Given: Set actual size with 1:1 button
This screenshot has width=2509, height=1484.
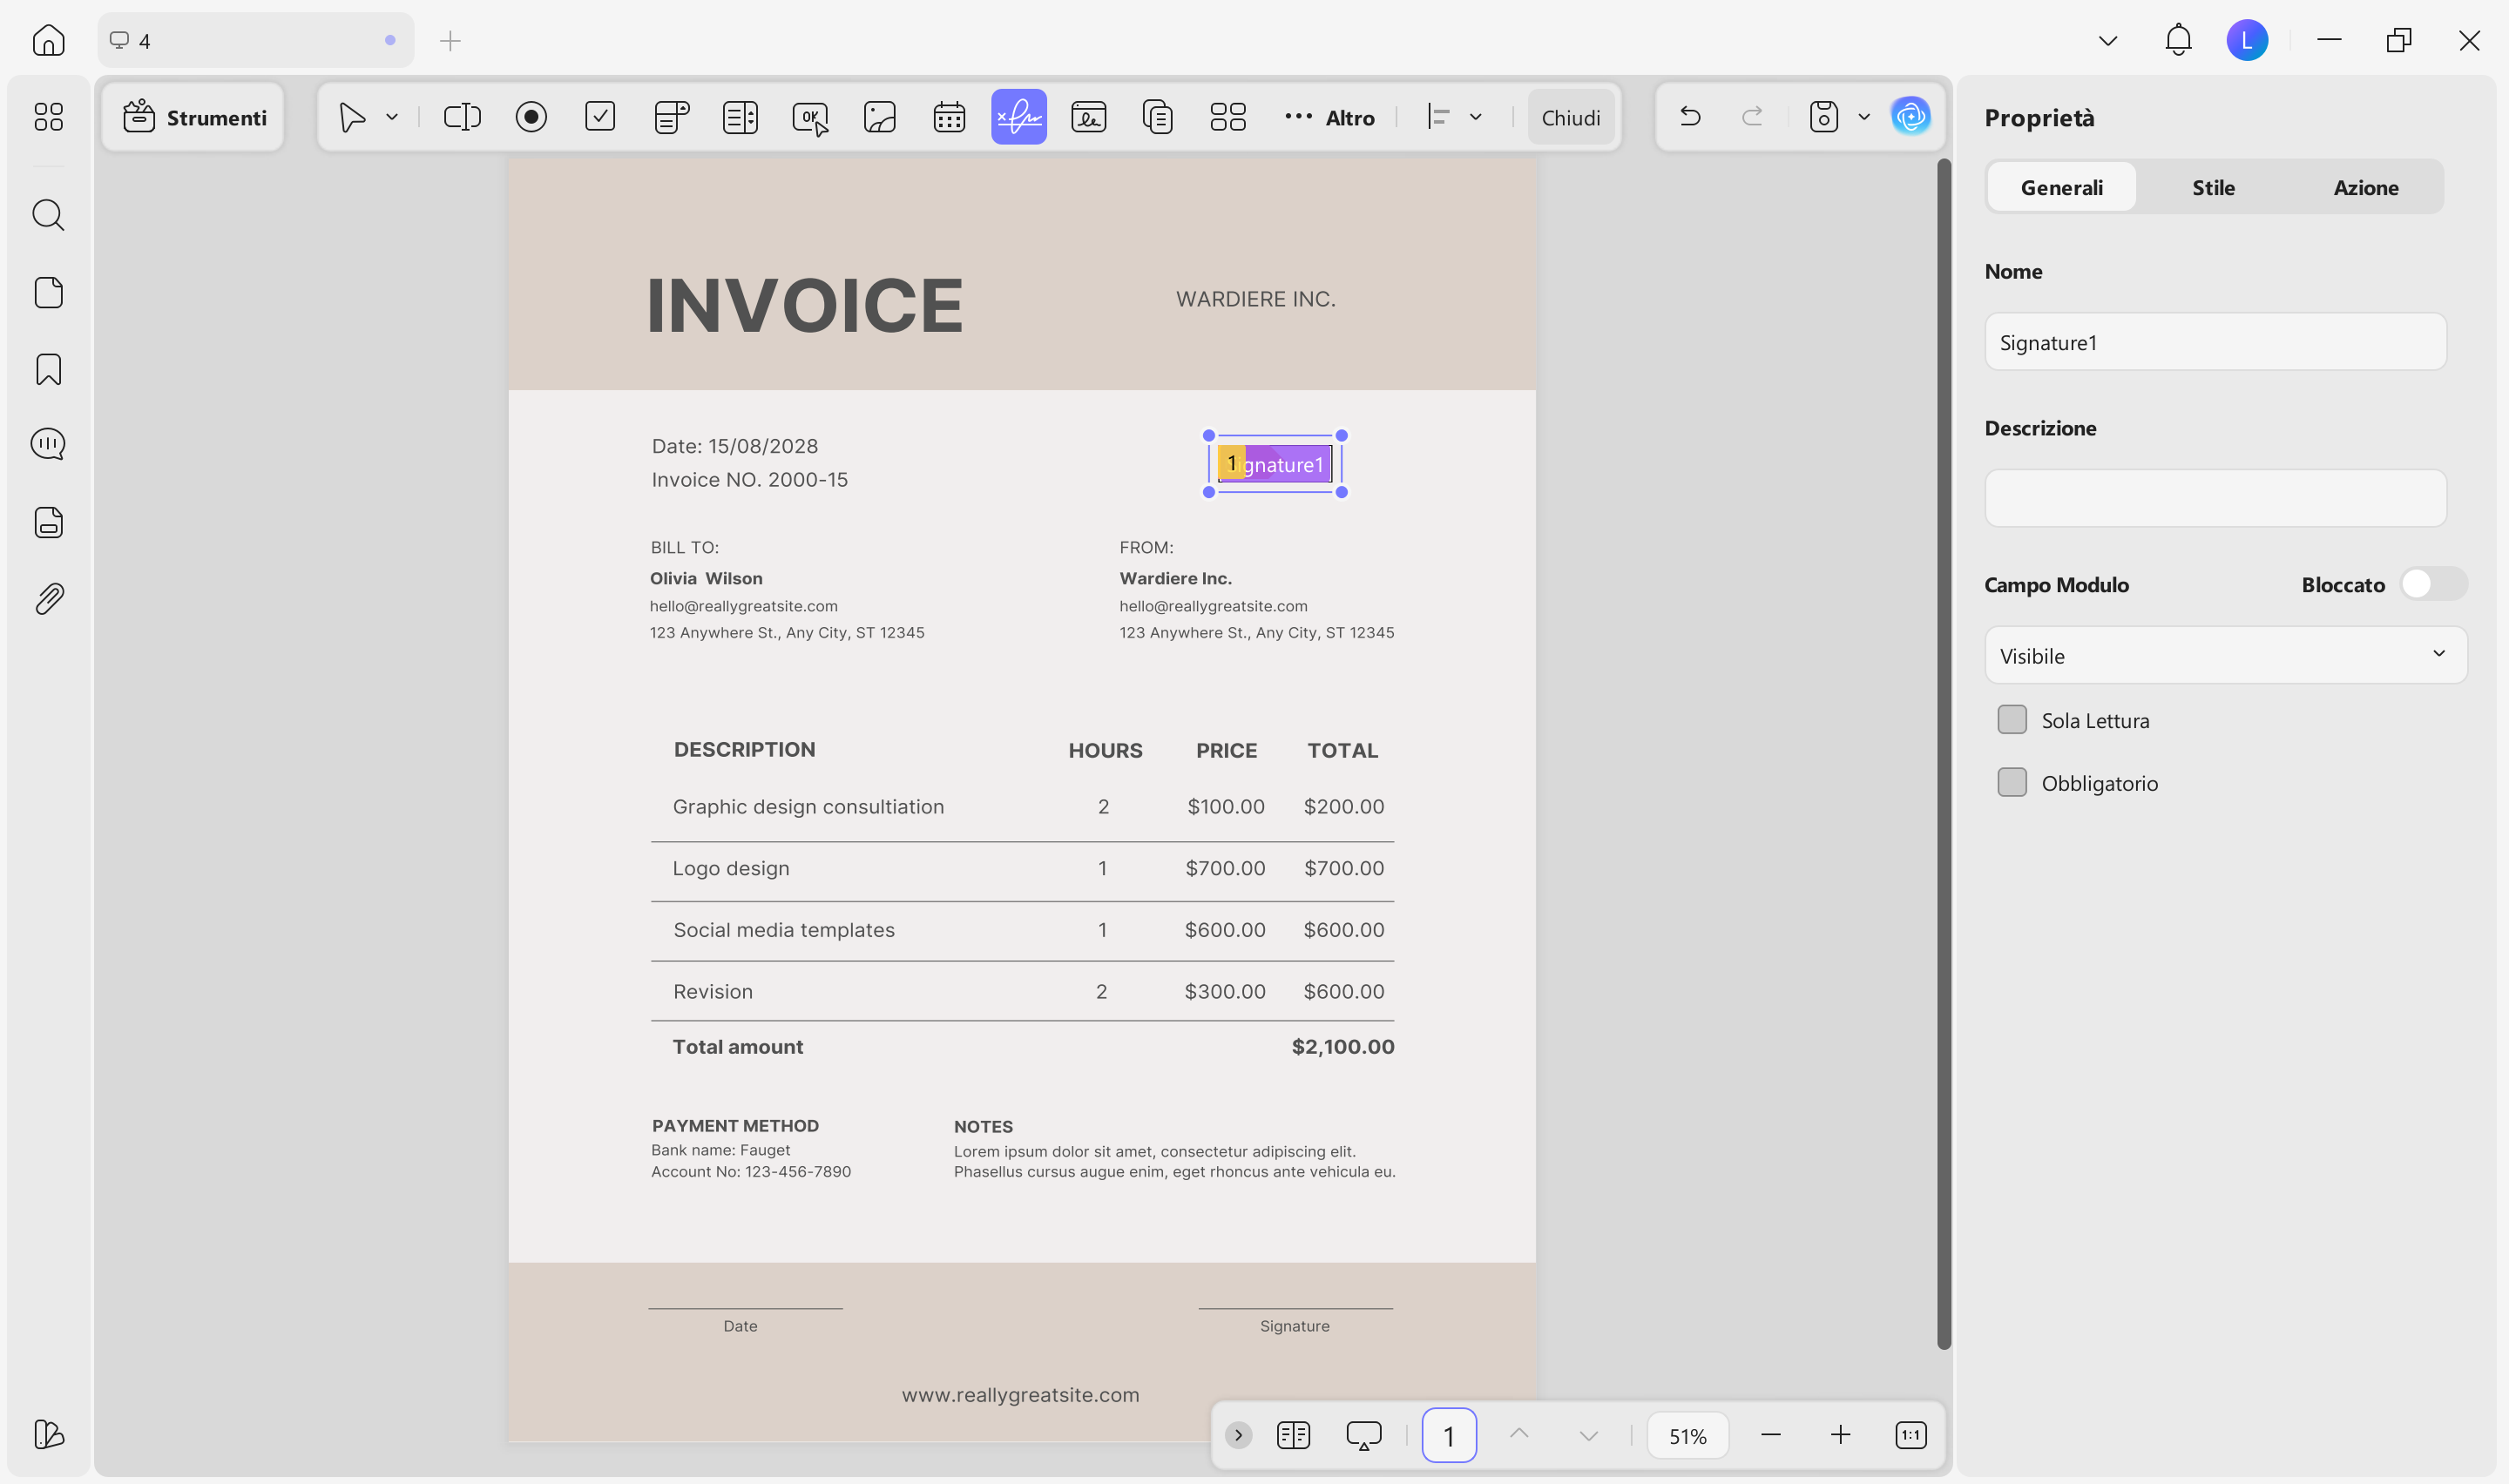Looking at the screenshot, I should pos(1910,1435).
